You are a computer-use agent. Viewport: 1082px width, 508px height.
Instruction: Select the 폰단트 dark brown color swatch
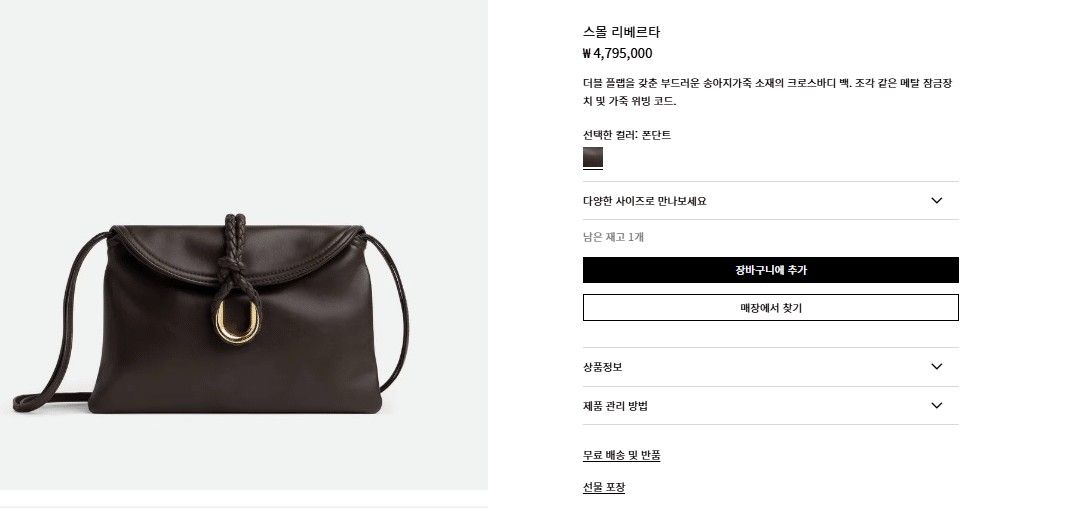point(593,157)
